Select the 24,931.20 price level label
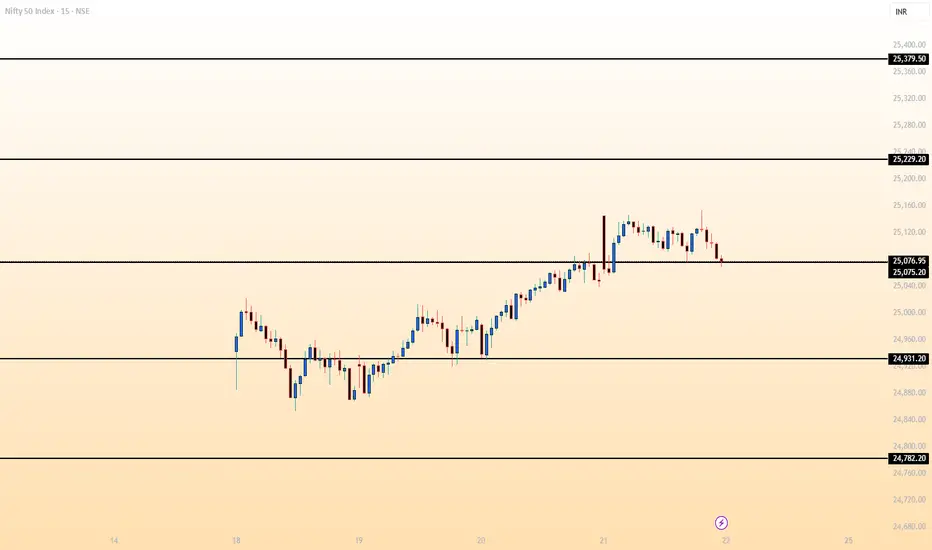The height and width of the screenshot is (550, 932). (908, 358)
